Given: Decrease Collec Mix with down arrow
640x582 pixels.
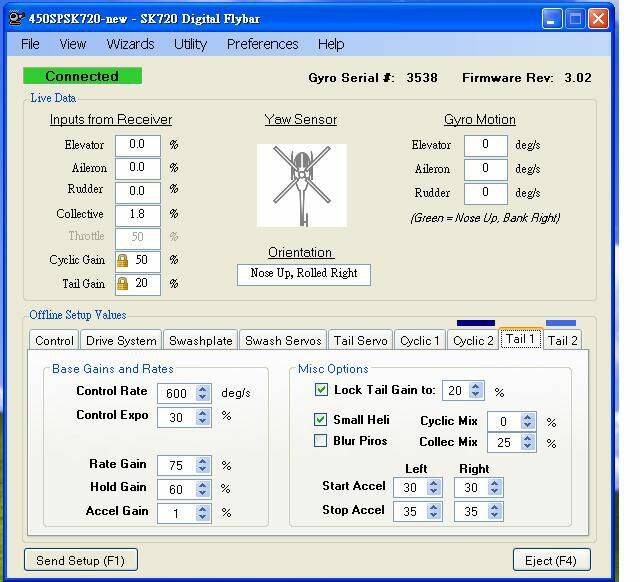Looking at the screenshot, I should point(528,447).
